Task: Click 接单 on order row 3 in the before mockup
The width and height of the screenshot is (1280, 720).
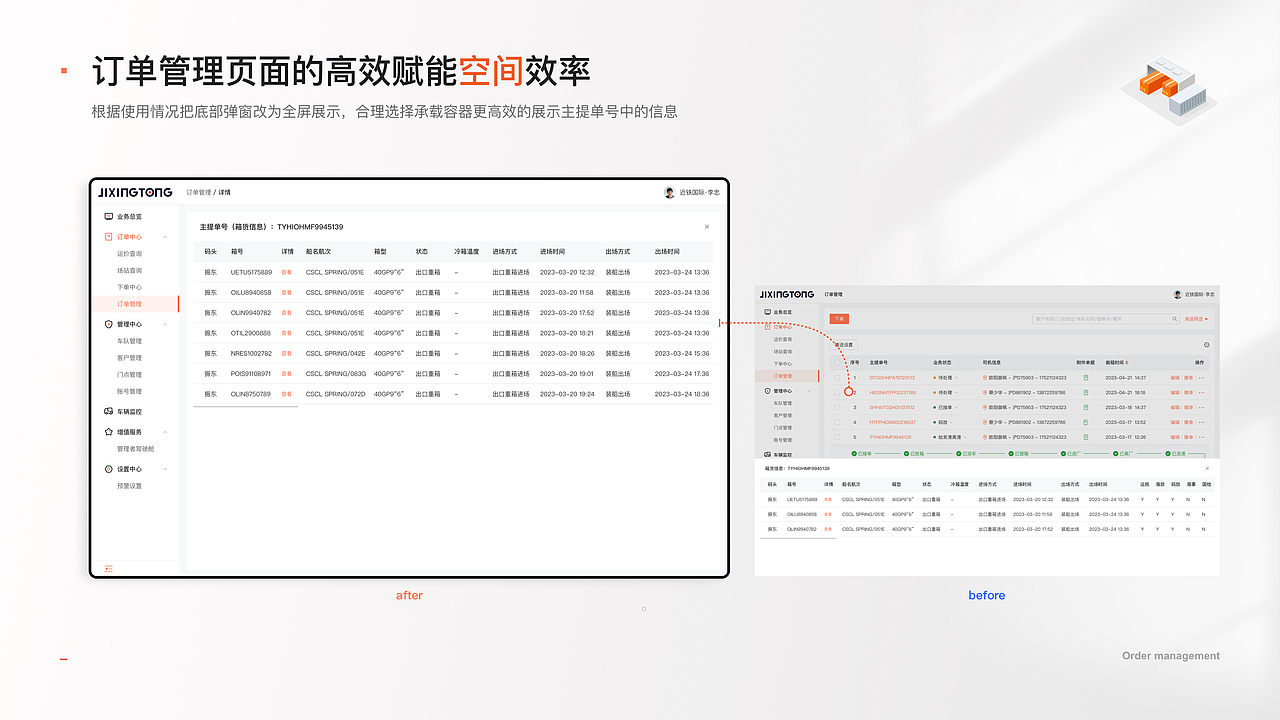Action: tap(1189, 407)
